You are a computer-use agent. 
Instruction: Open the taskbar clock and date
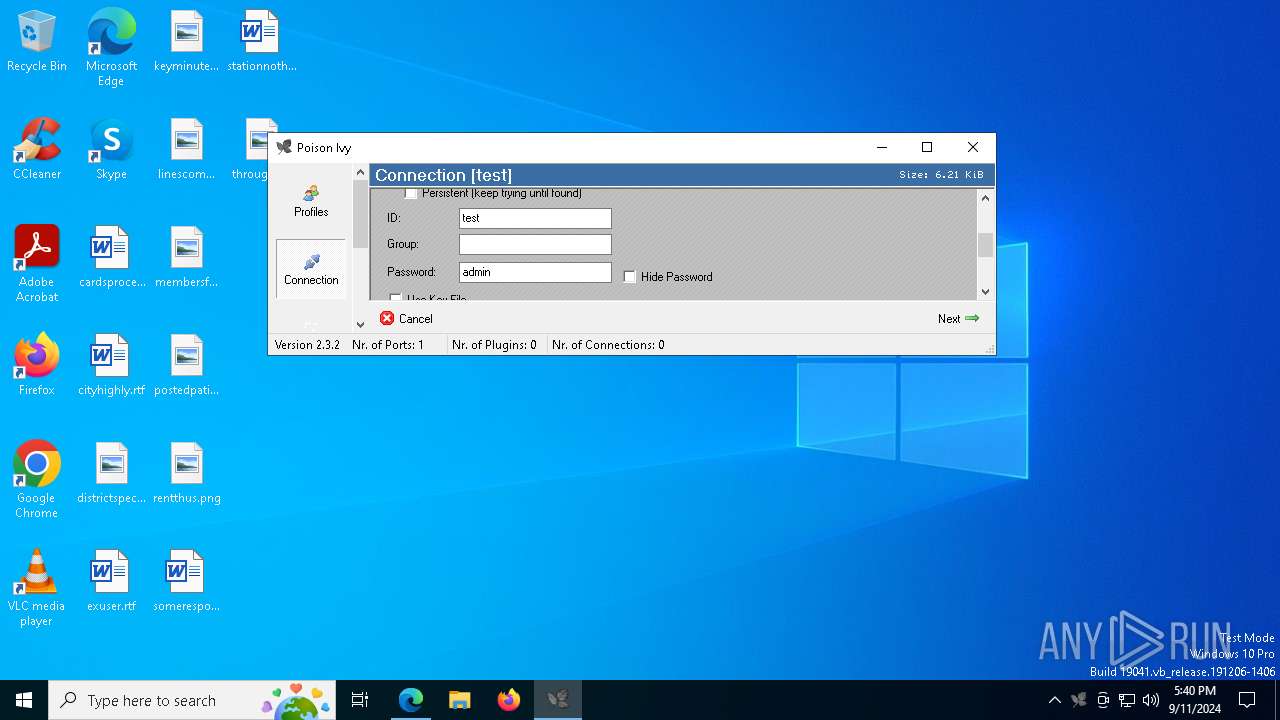pos(1194,700)
